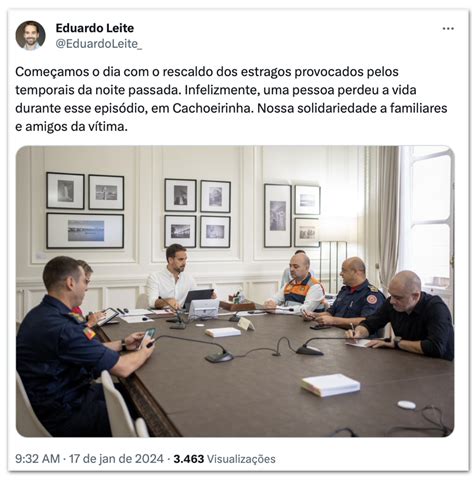Click the tablet held by white-shirted man
The width and height of the screenshot is (474, 480).
198,297
